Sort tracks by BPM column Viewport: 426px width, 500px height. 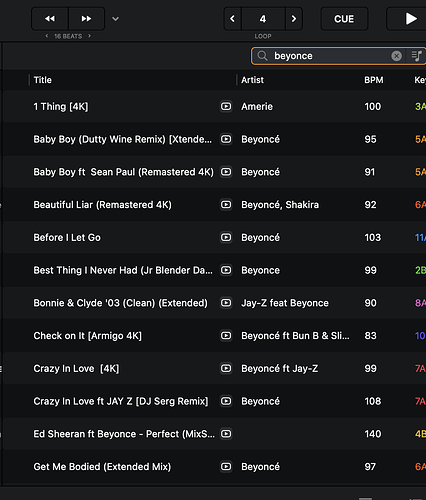374,80
